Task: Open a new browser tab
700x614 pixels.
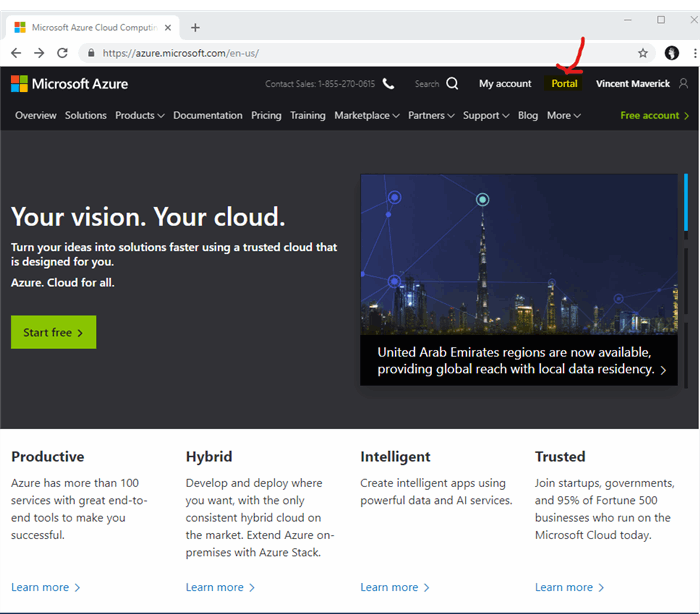Action: coord(195,28)
